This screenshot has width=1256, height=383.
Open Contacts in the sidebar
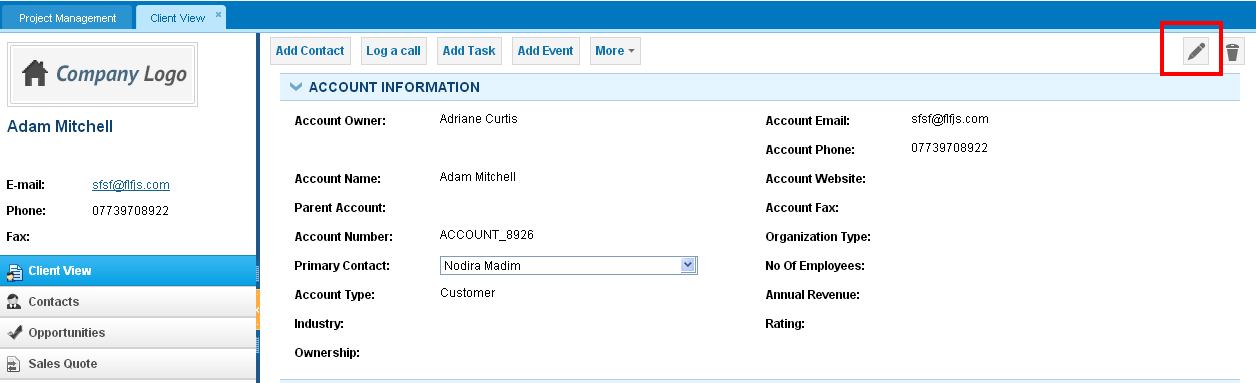click(128, 302)
